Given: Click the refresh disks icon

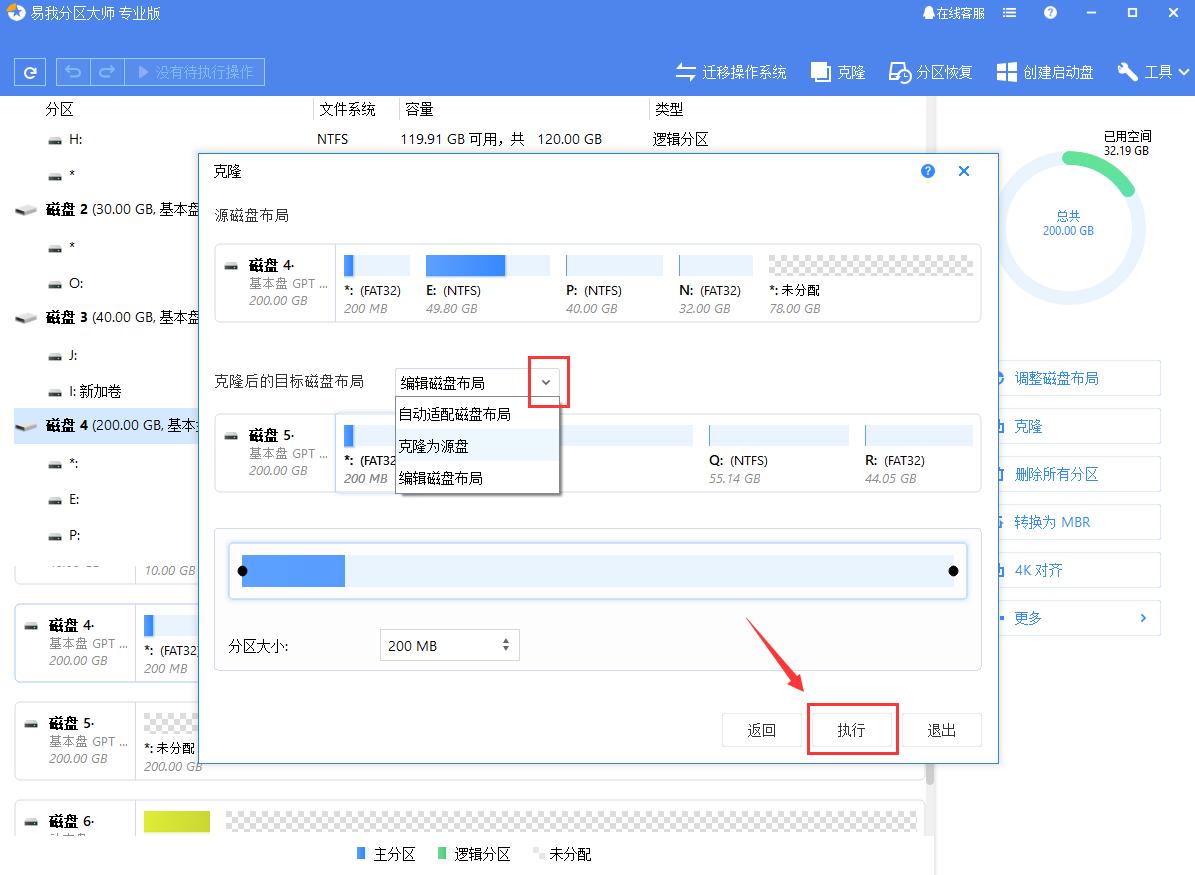Looking at the screenshot, I should coord(29,71).
